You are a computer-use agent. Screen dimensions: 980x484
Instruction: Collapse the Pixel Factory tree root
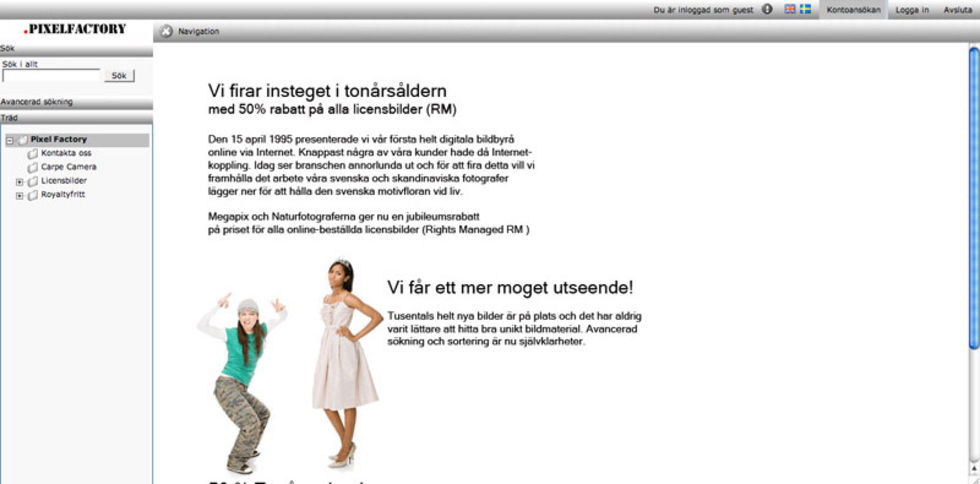pos(9,141)
